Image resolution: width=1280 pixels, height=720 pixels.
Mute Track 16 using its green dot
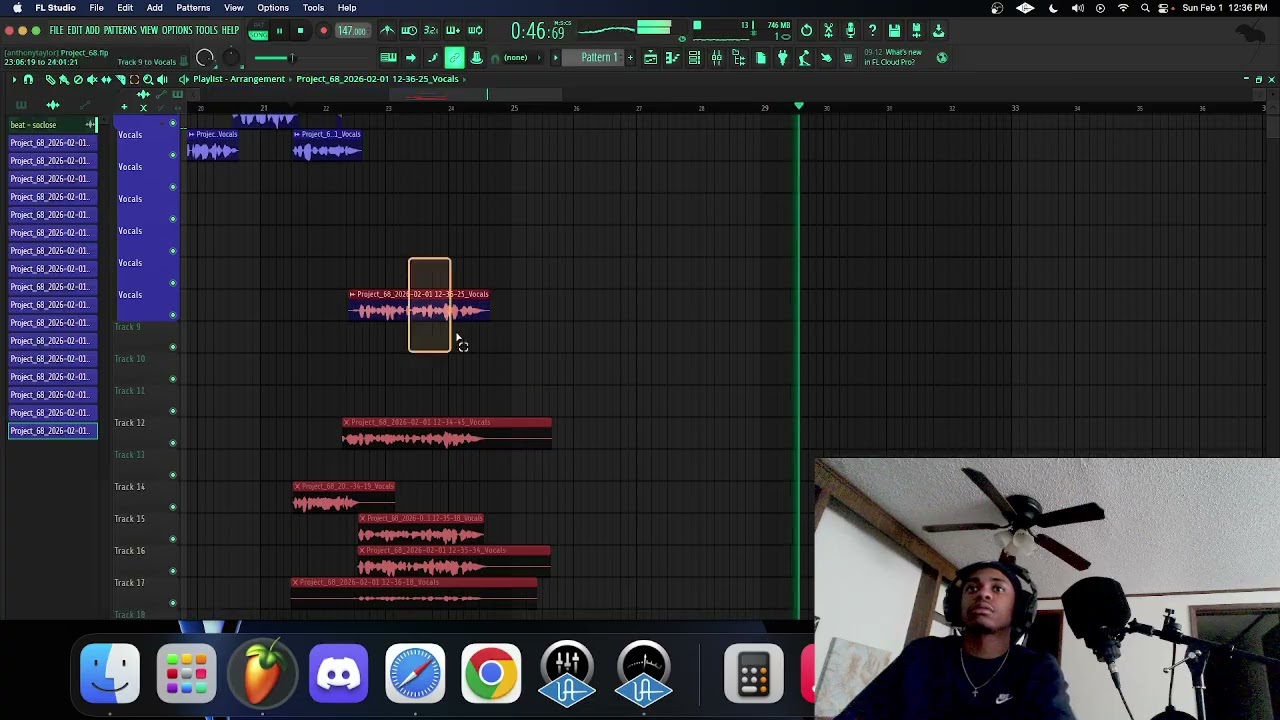point(173,571)
